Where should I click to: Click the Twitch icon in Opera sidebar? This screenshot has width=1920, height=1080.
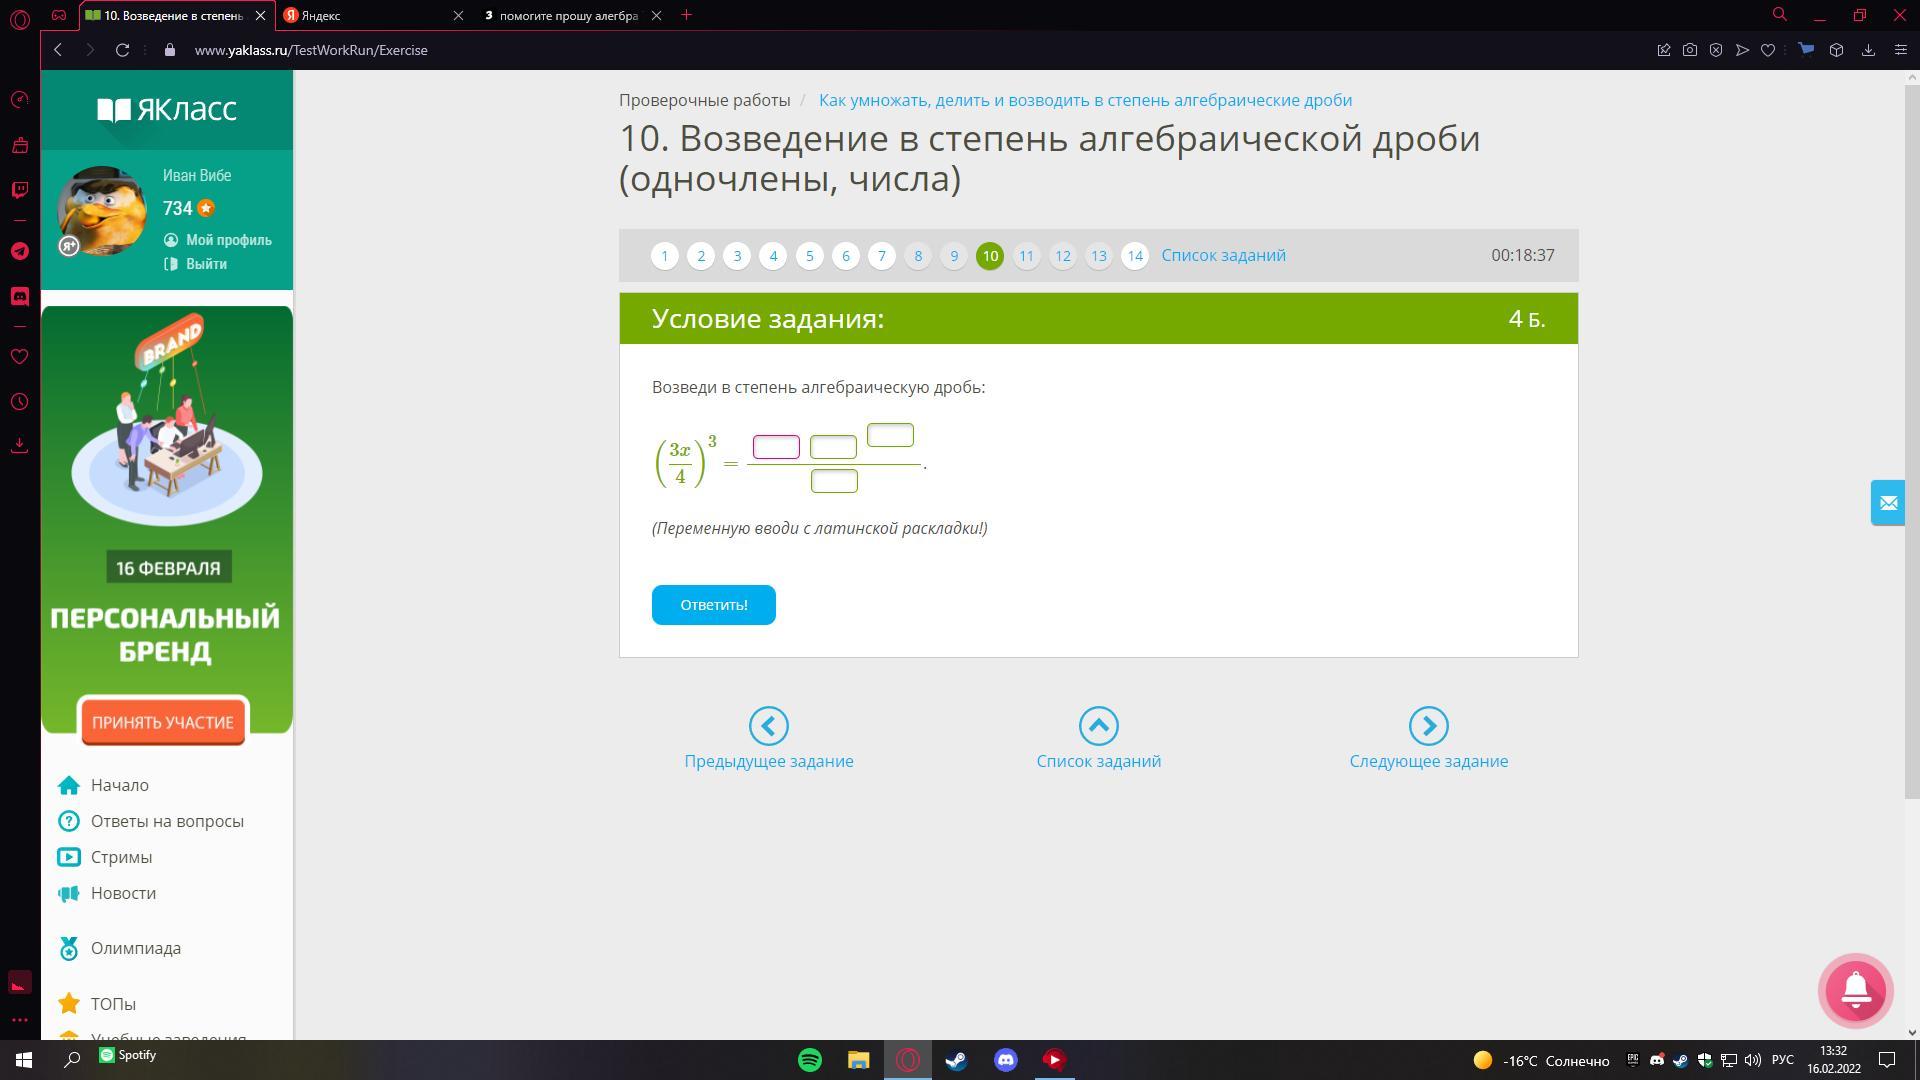[19, 190]
